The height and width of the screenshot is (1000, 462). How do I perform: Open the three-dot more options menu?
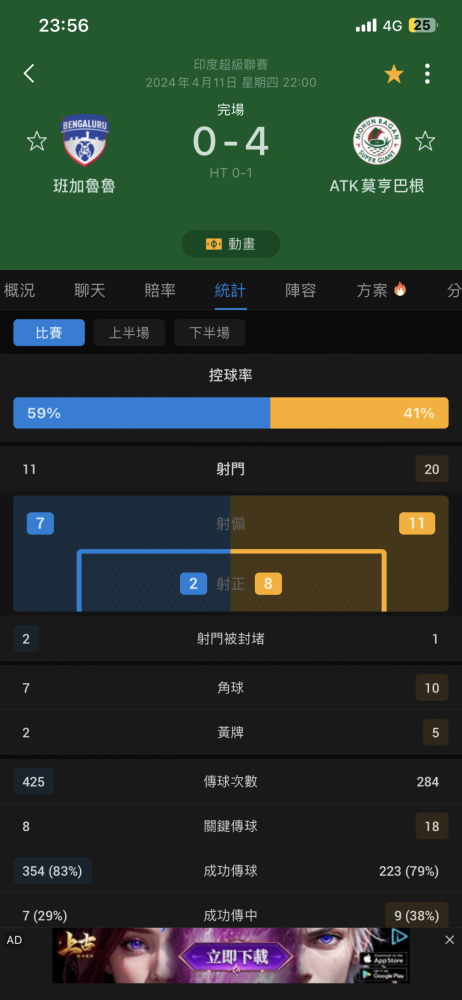pyautogui.click(x=427, y=74)
